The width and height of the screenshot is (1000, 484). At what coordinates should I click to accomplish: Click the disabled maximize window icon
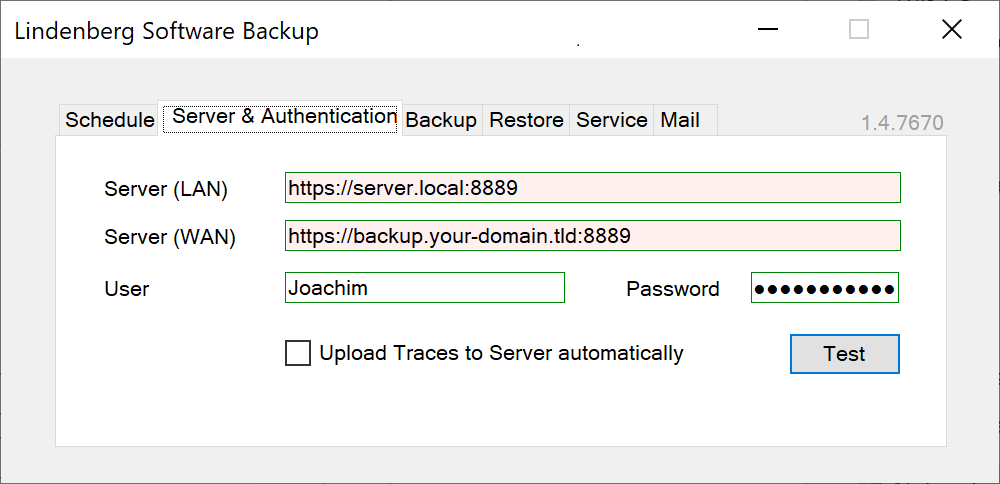coord(859,29)
